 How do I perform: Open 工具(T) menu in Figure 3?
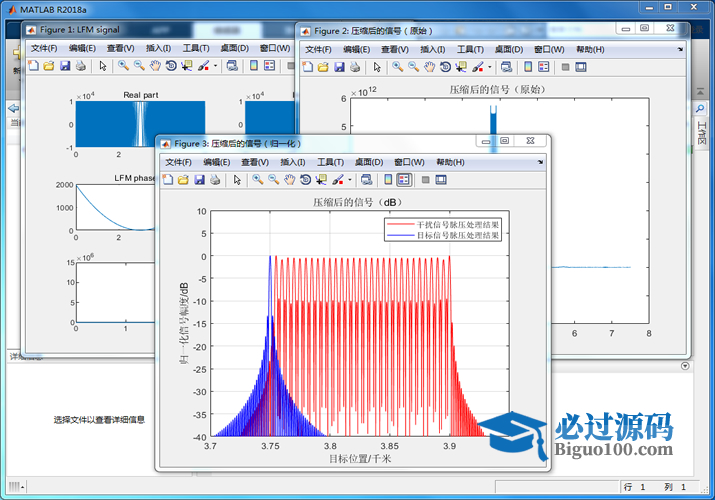(331, 162)
